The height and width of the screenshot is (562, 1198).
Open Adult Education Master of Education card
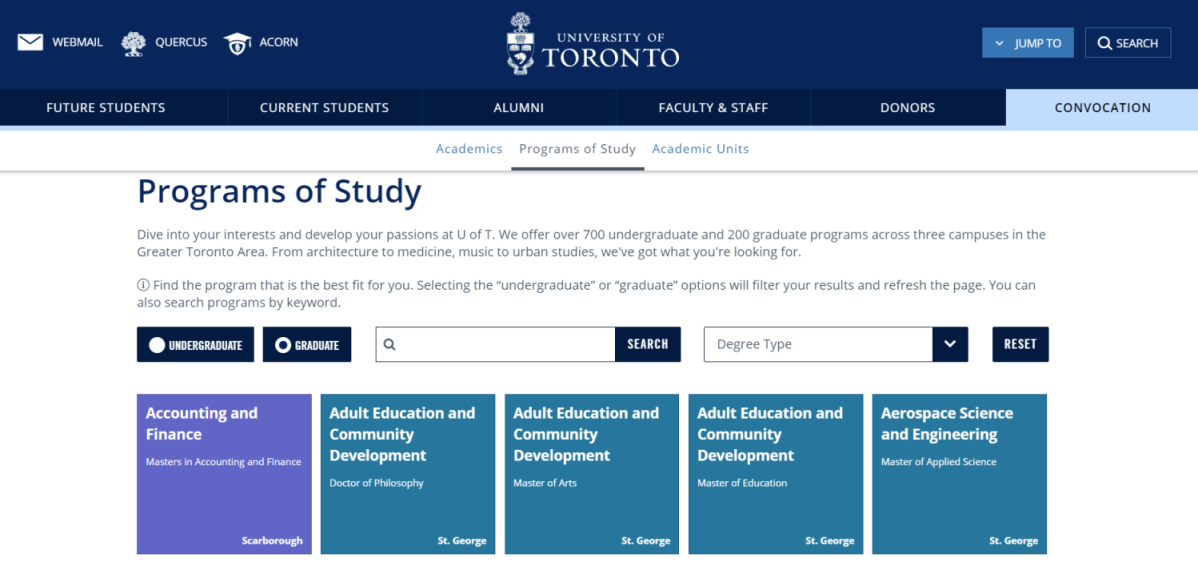click(x=776, y=474)
